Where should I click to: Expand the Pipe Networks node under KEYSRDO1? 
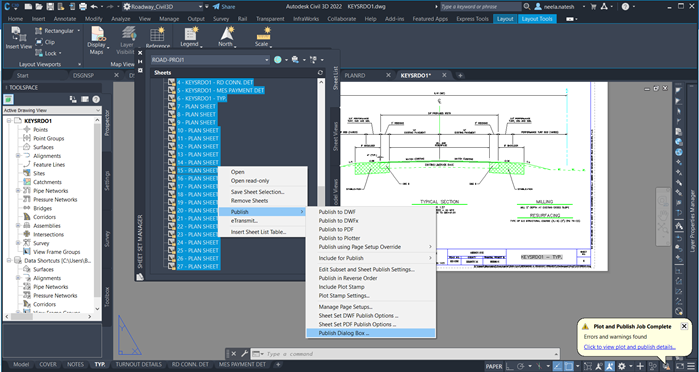click(x=18, y=190)
